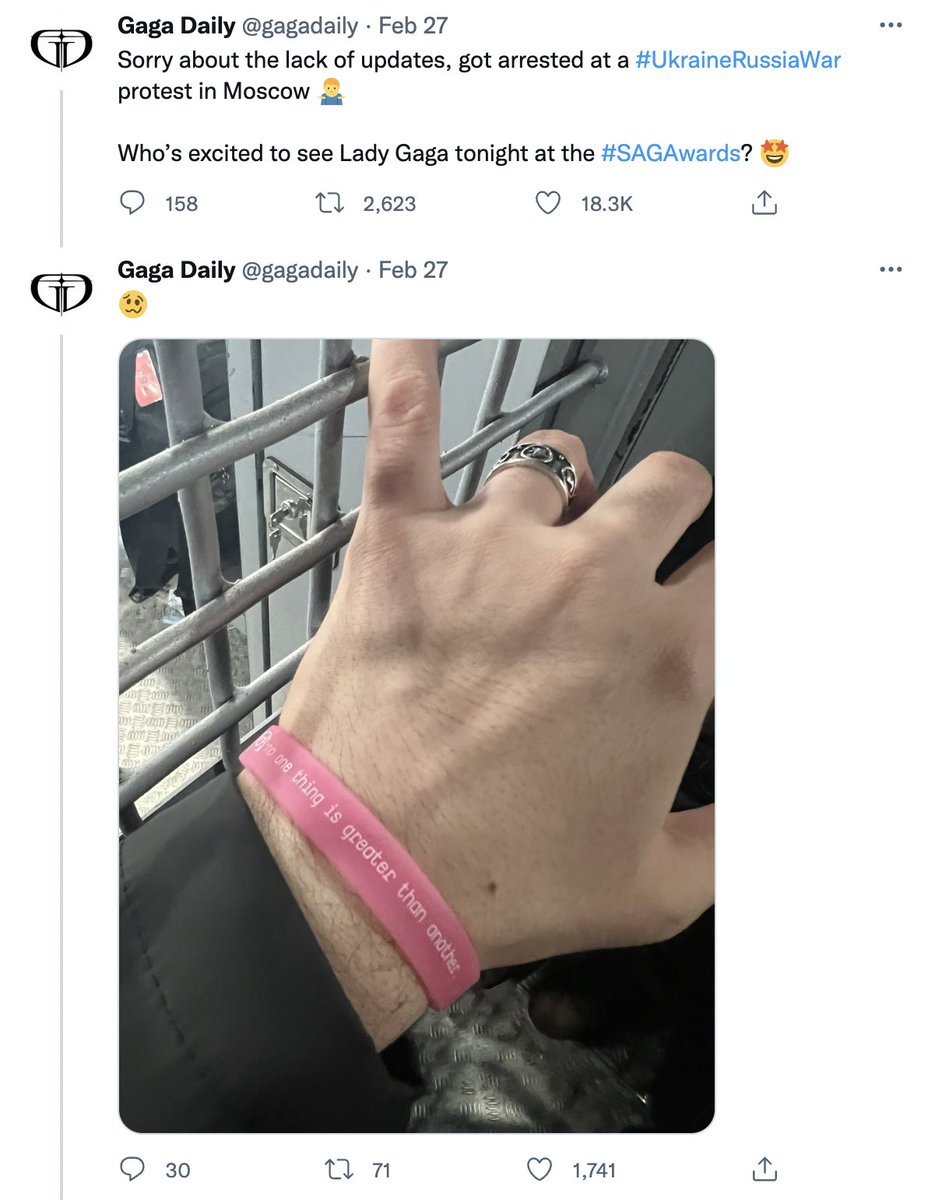Like the photo tweet with 1,741 likes
928x1200 pixels.
(x=540, y=1169)
